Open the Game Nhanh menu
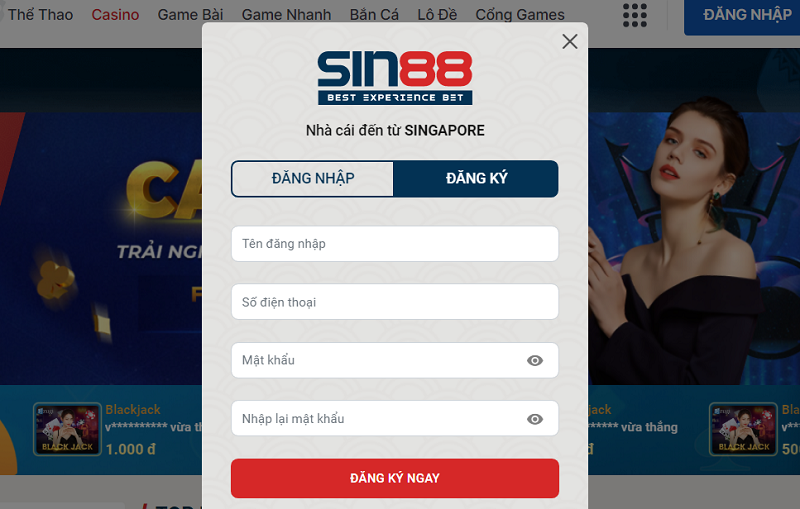The image size is (800, 509). point(286,15)
